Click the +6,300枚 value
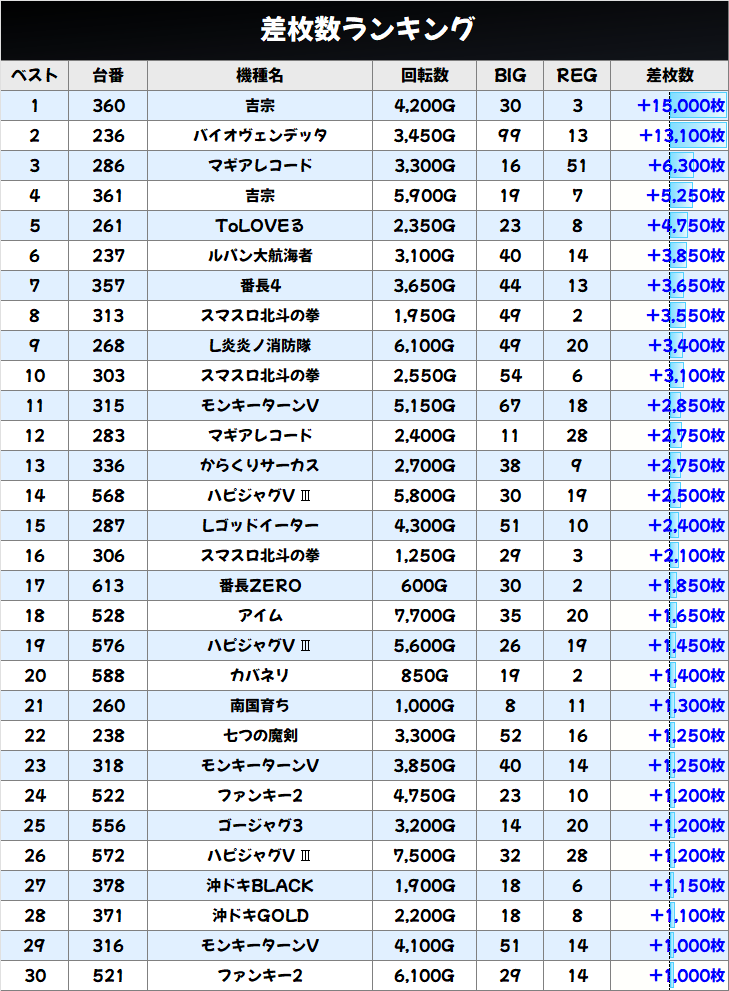The image size is (729, 991). (x=687, y=166)
